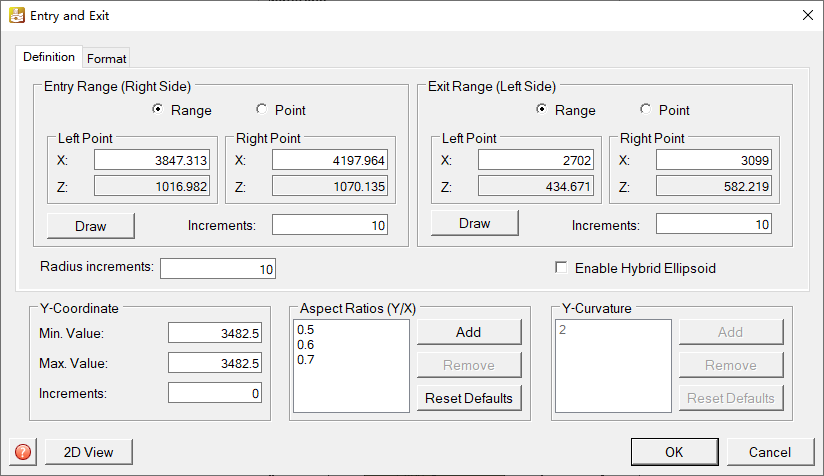This screenshot has width=824, height=476.
Task: Select aspect ratio 0.5 in list
Action: (305, 329)
